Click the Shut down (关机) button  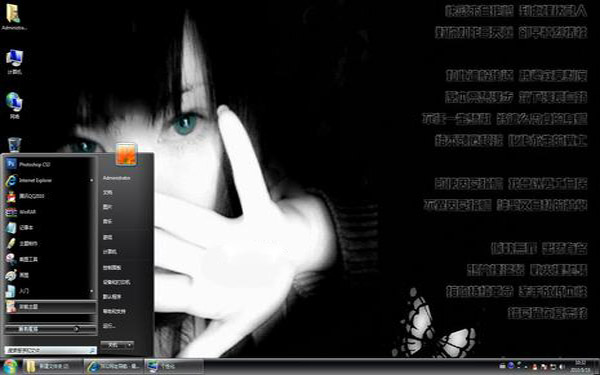click(113, 345)
